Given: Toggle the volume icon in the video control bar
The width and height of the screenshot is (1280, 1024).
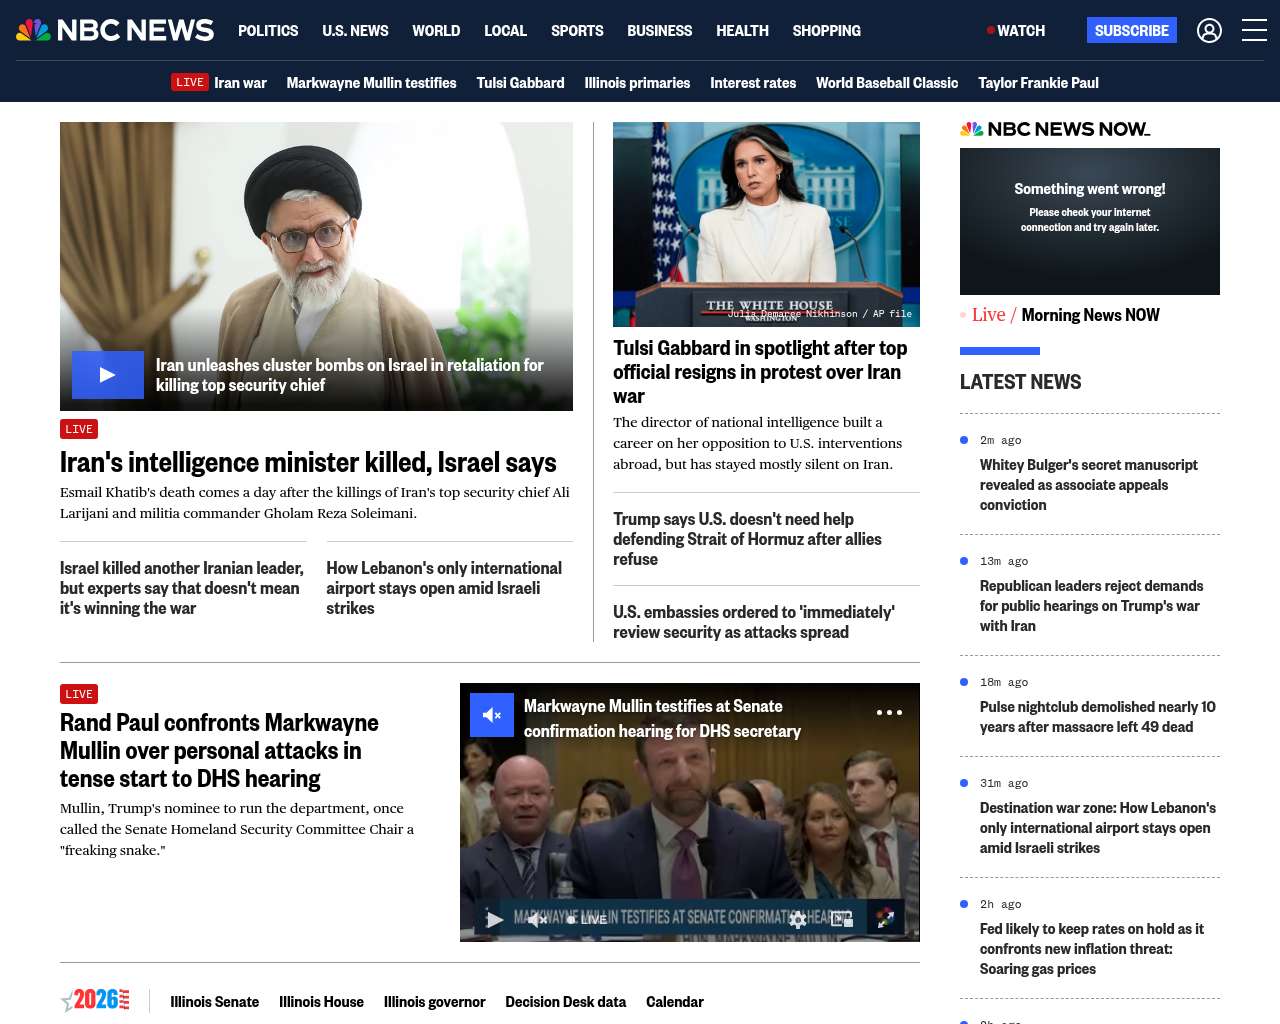Looking at the screenshot, I should [x=537, y=919].
